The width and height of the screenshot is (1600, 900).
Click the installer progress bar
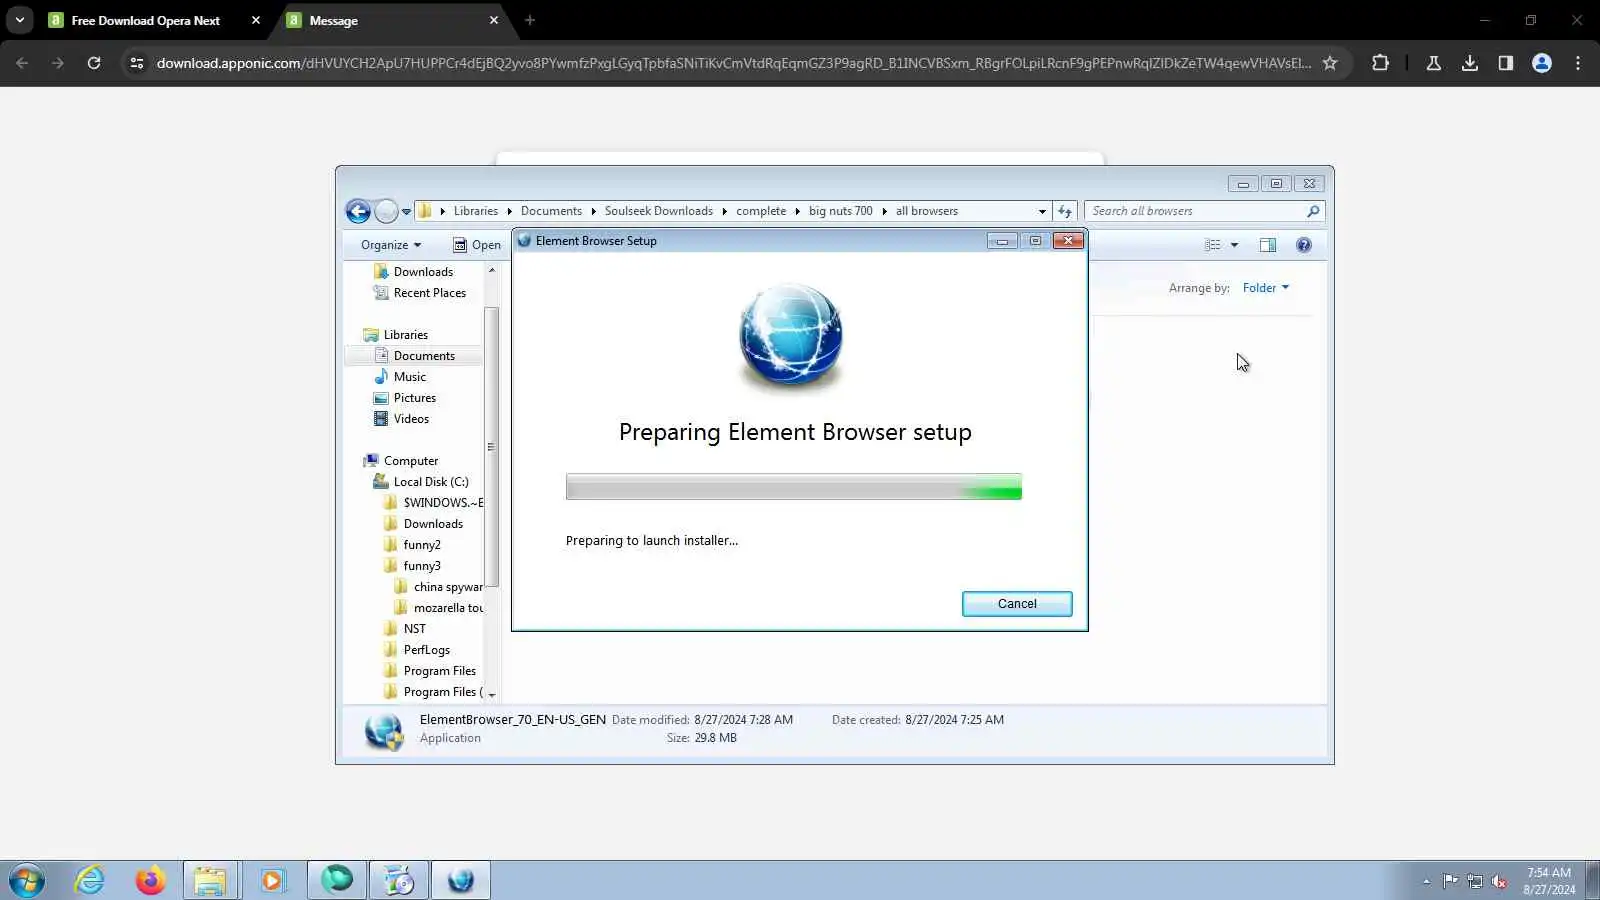(x=794, y=487)
